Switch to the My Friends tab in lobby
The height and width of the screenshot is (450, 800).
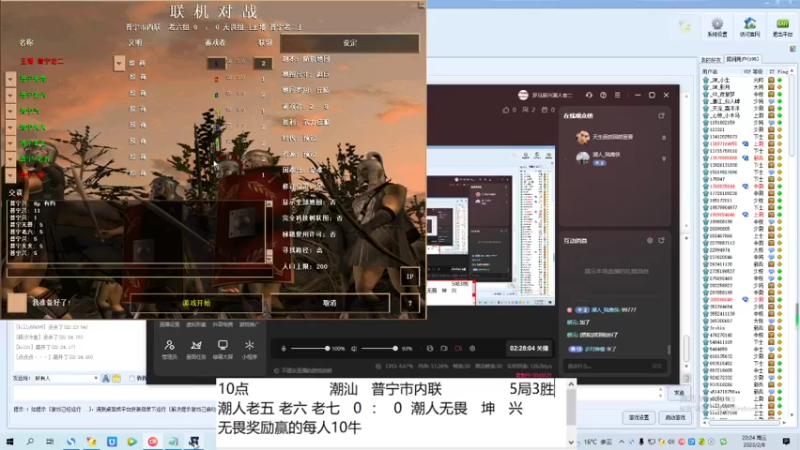pos(711,60)
